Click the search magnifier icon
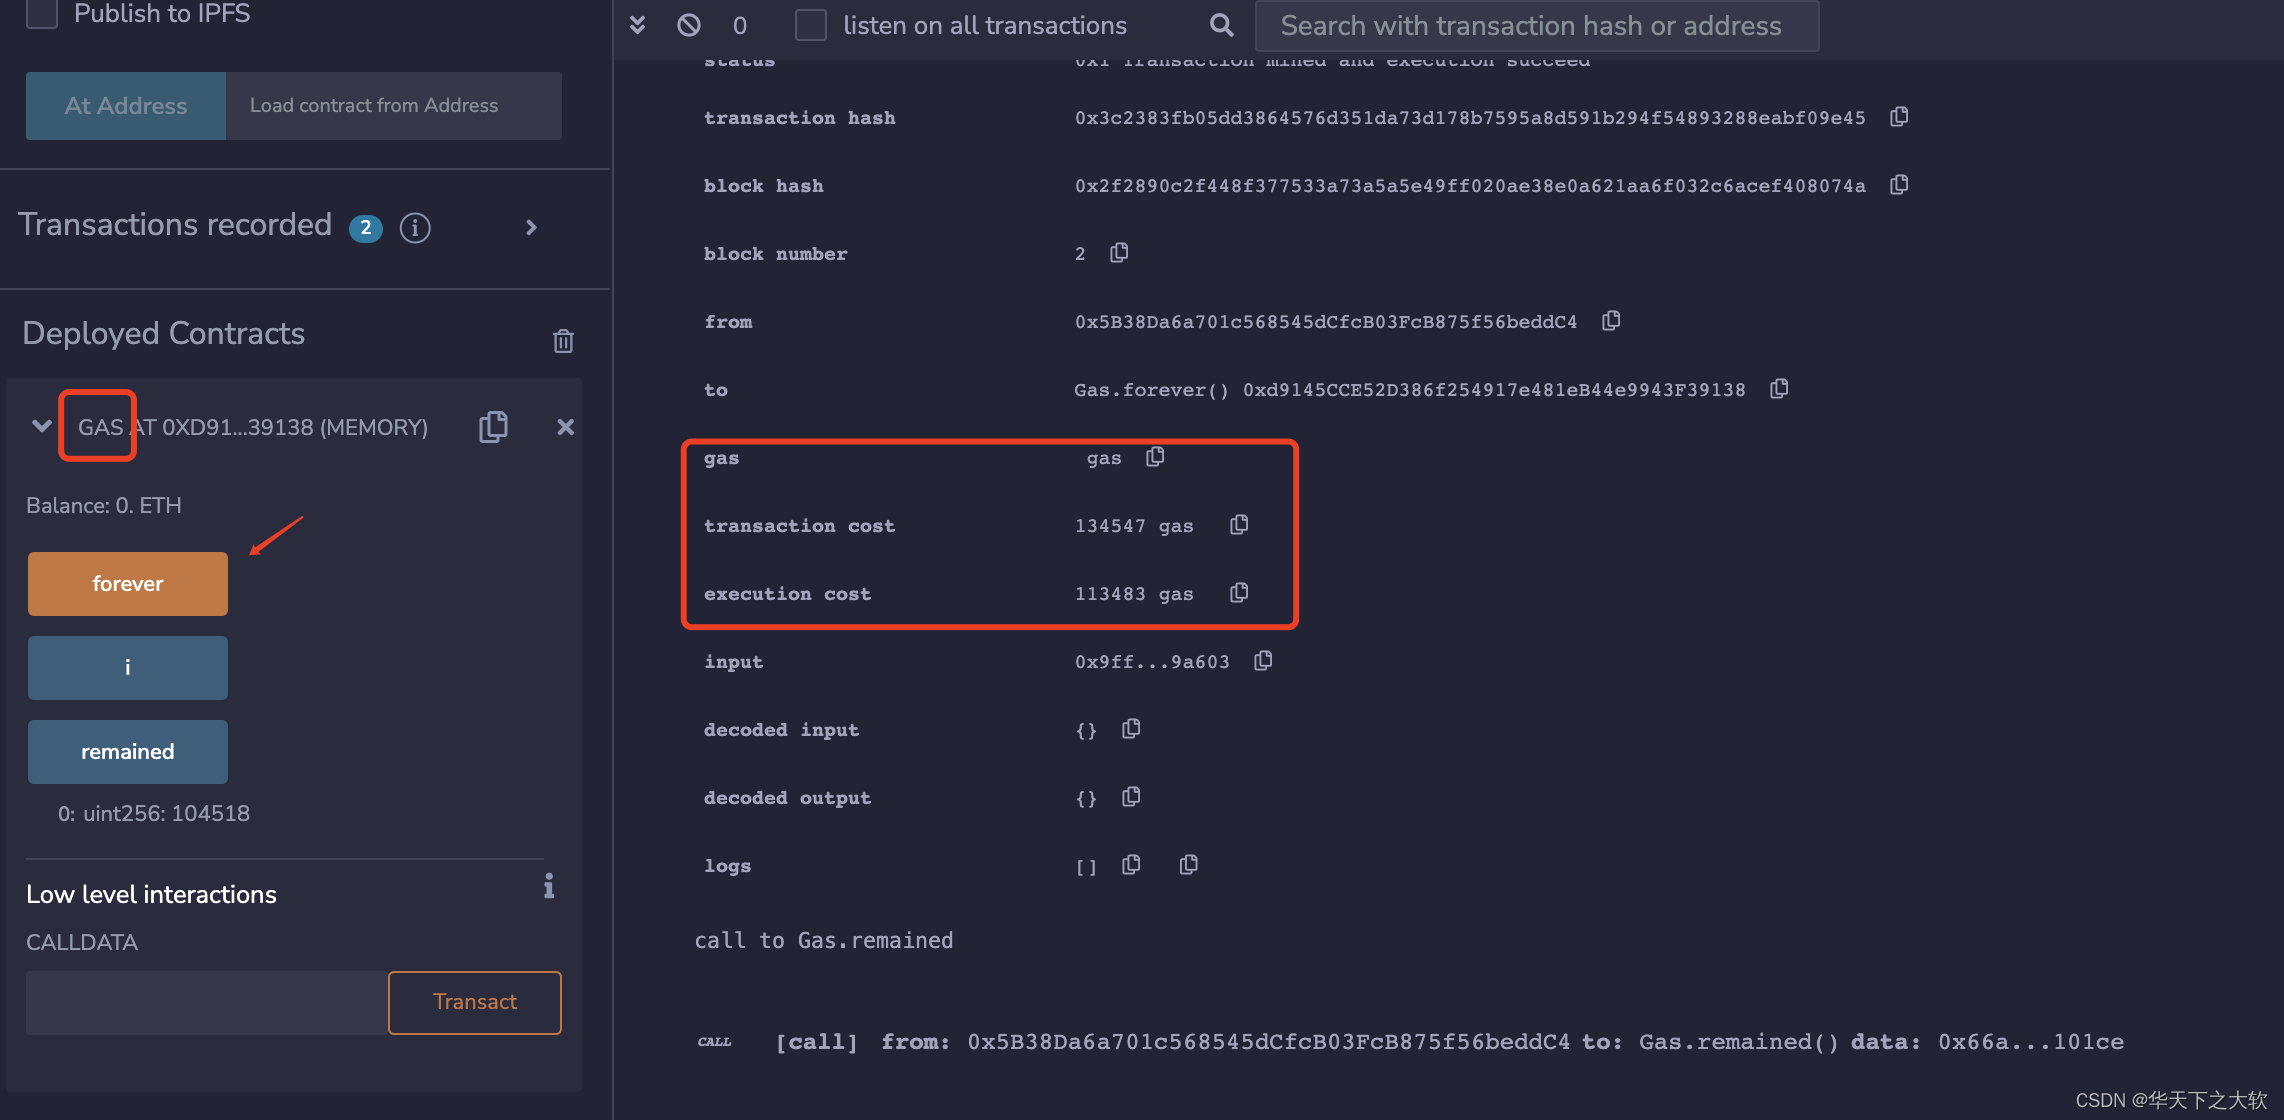The image size is (2284, 1120). [x=1221, y=25]
